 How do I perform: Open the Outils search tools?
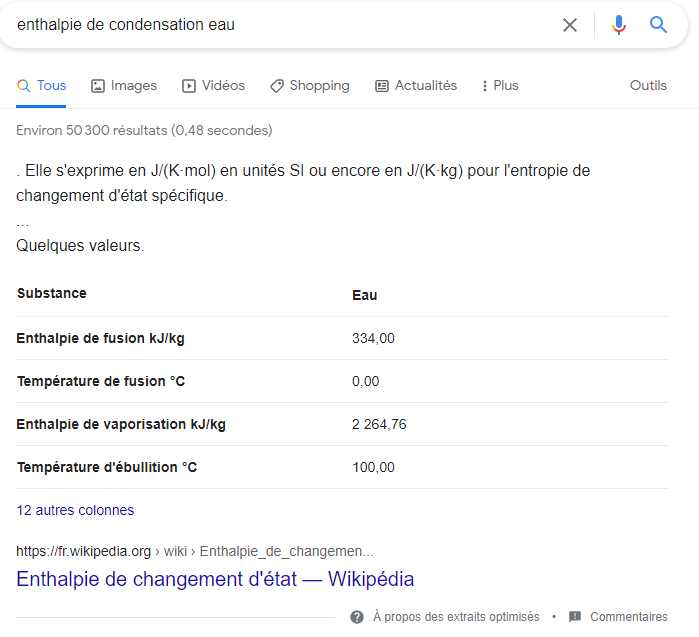pyautogui.click(x=648, y=86)
